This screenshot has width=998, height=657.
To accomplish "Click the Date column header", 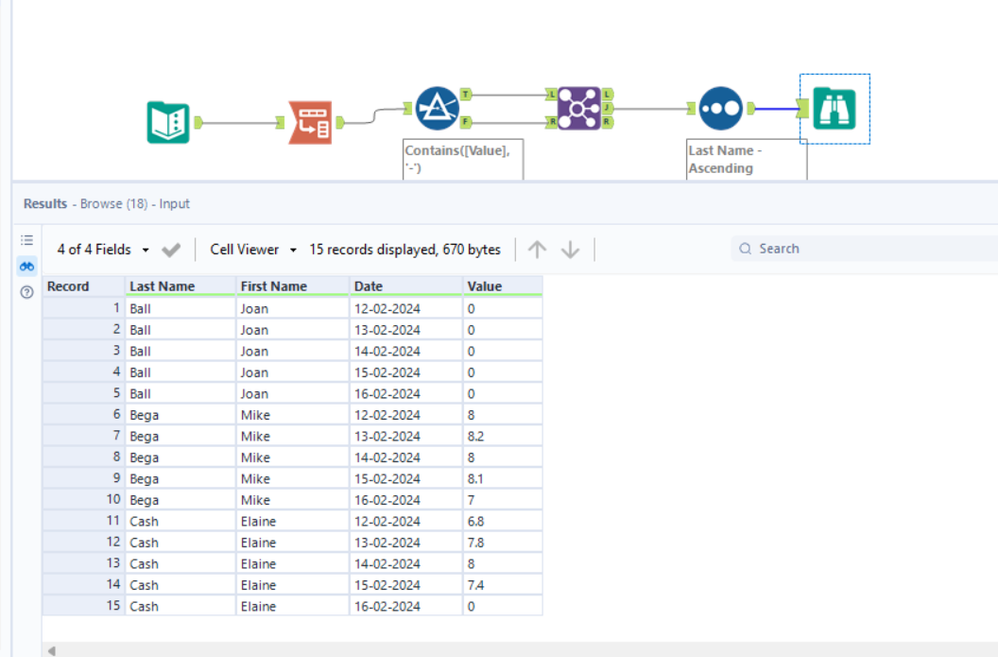I will click(x=406, y=286).
